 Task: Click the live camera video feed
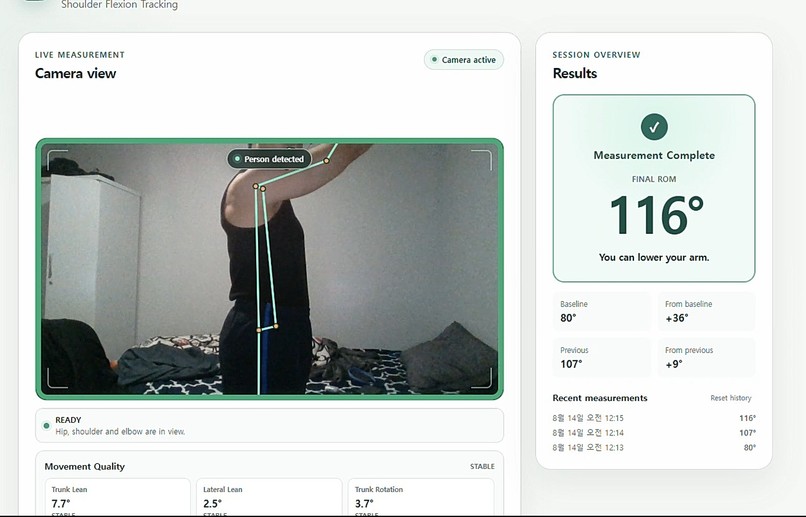pos(269,269)
